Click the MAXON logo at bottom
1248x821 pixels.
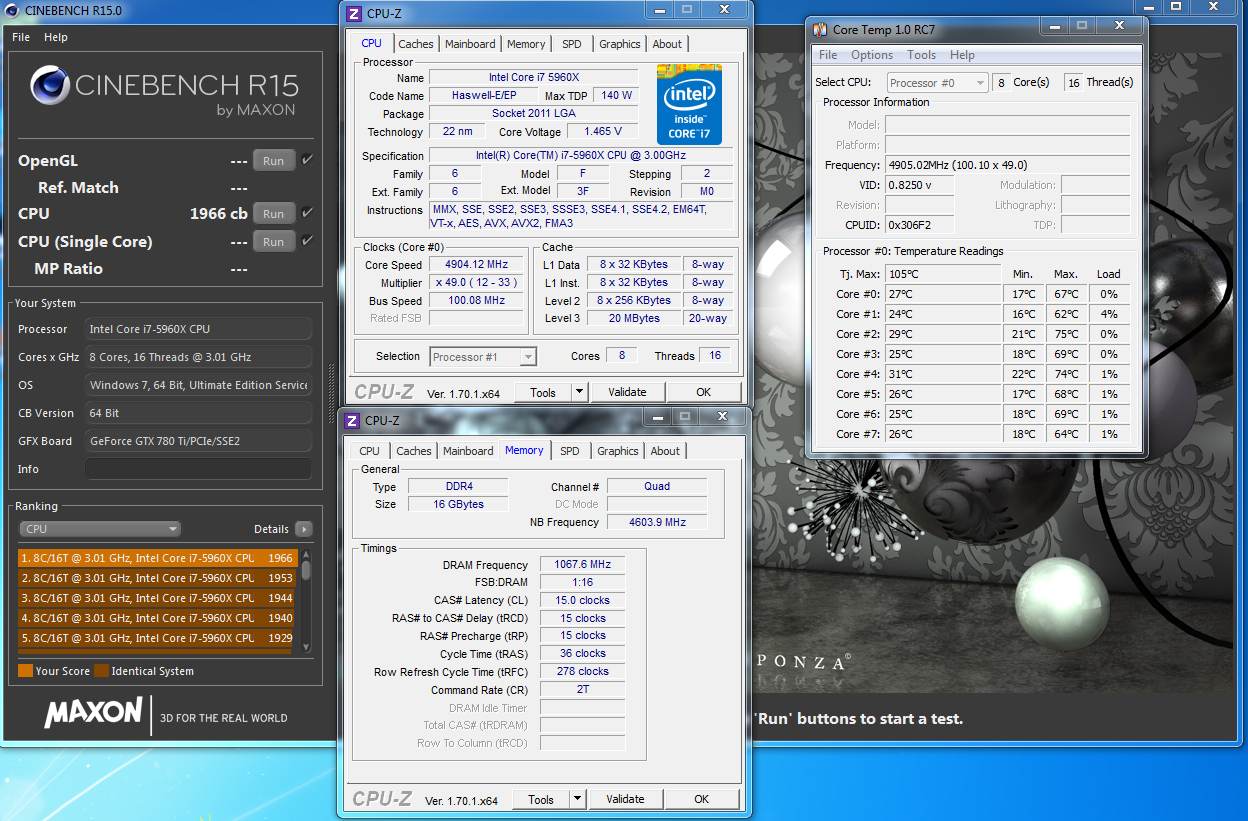[x=93, y=713]
